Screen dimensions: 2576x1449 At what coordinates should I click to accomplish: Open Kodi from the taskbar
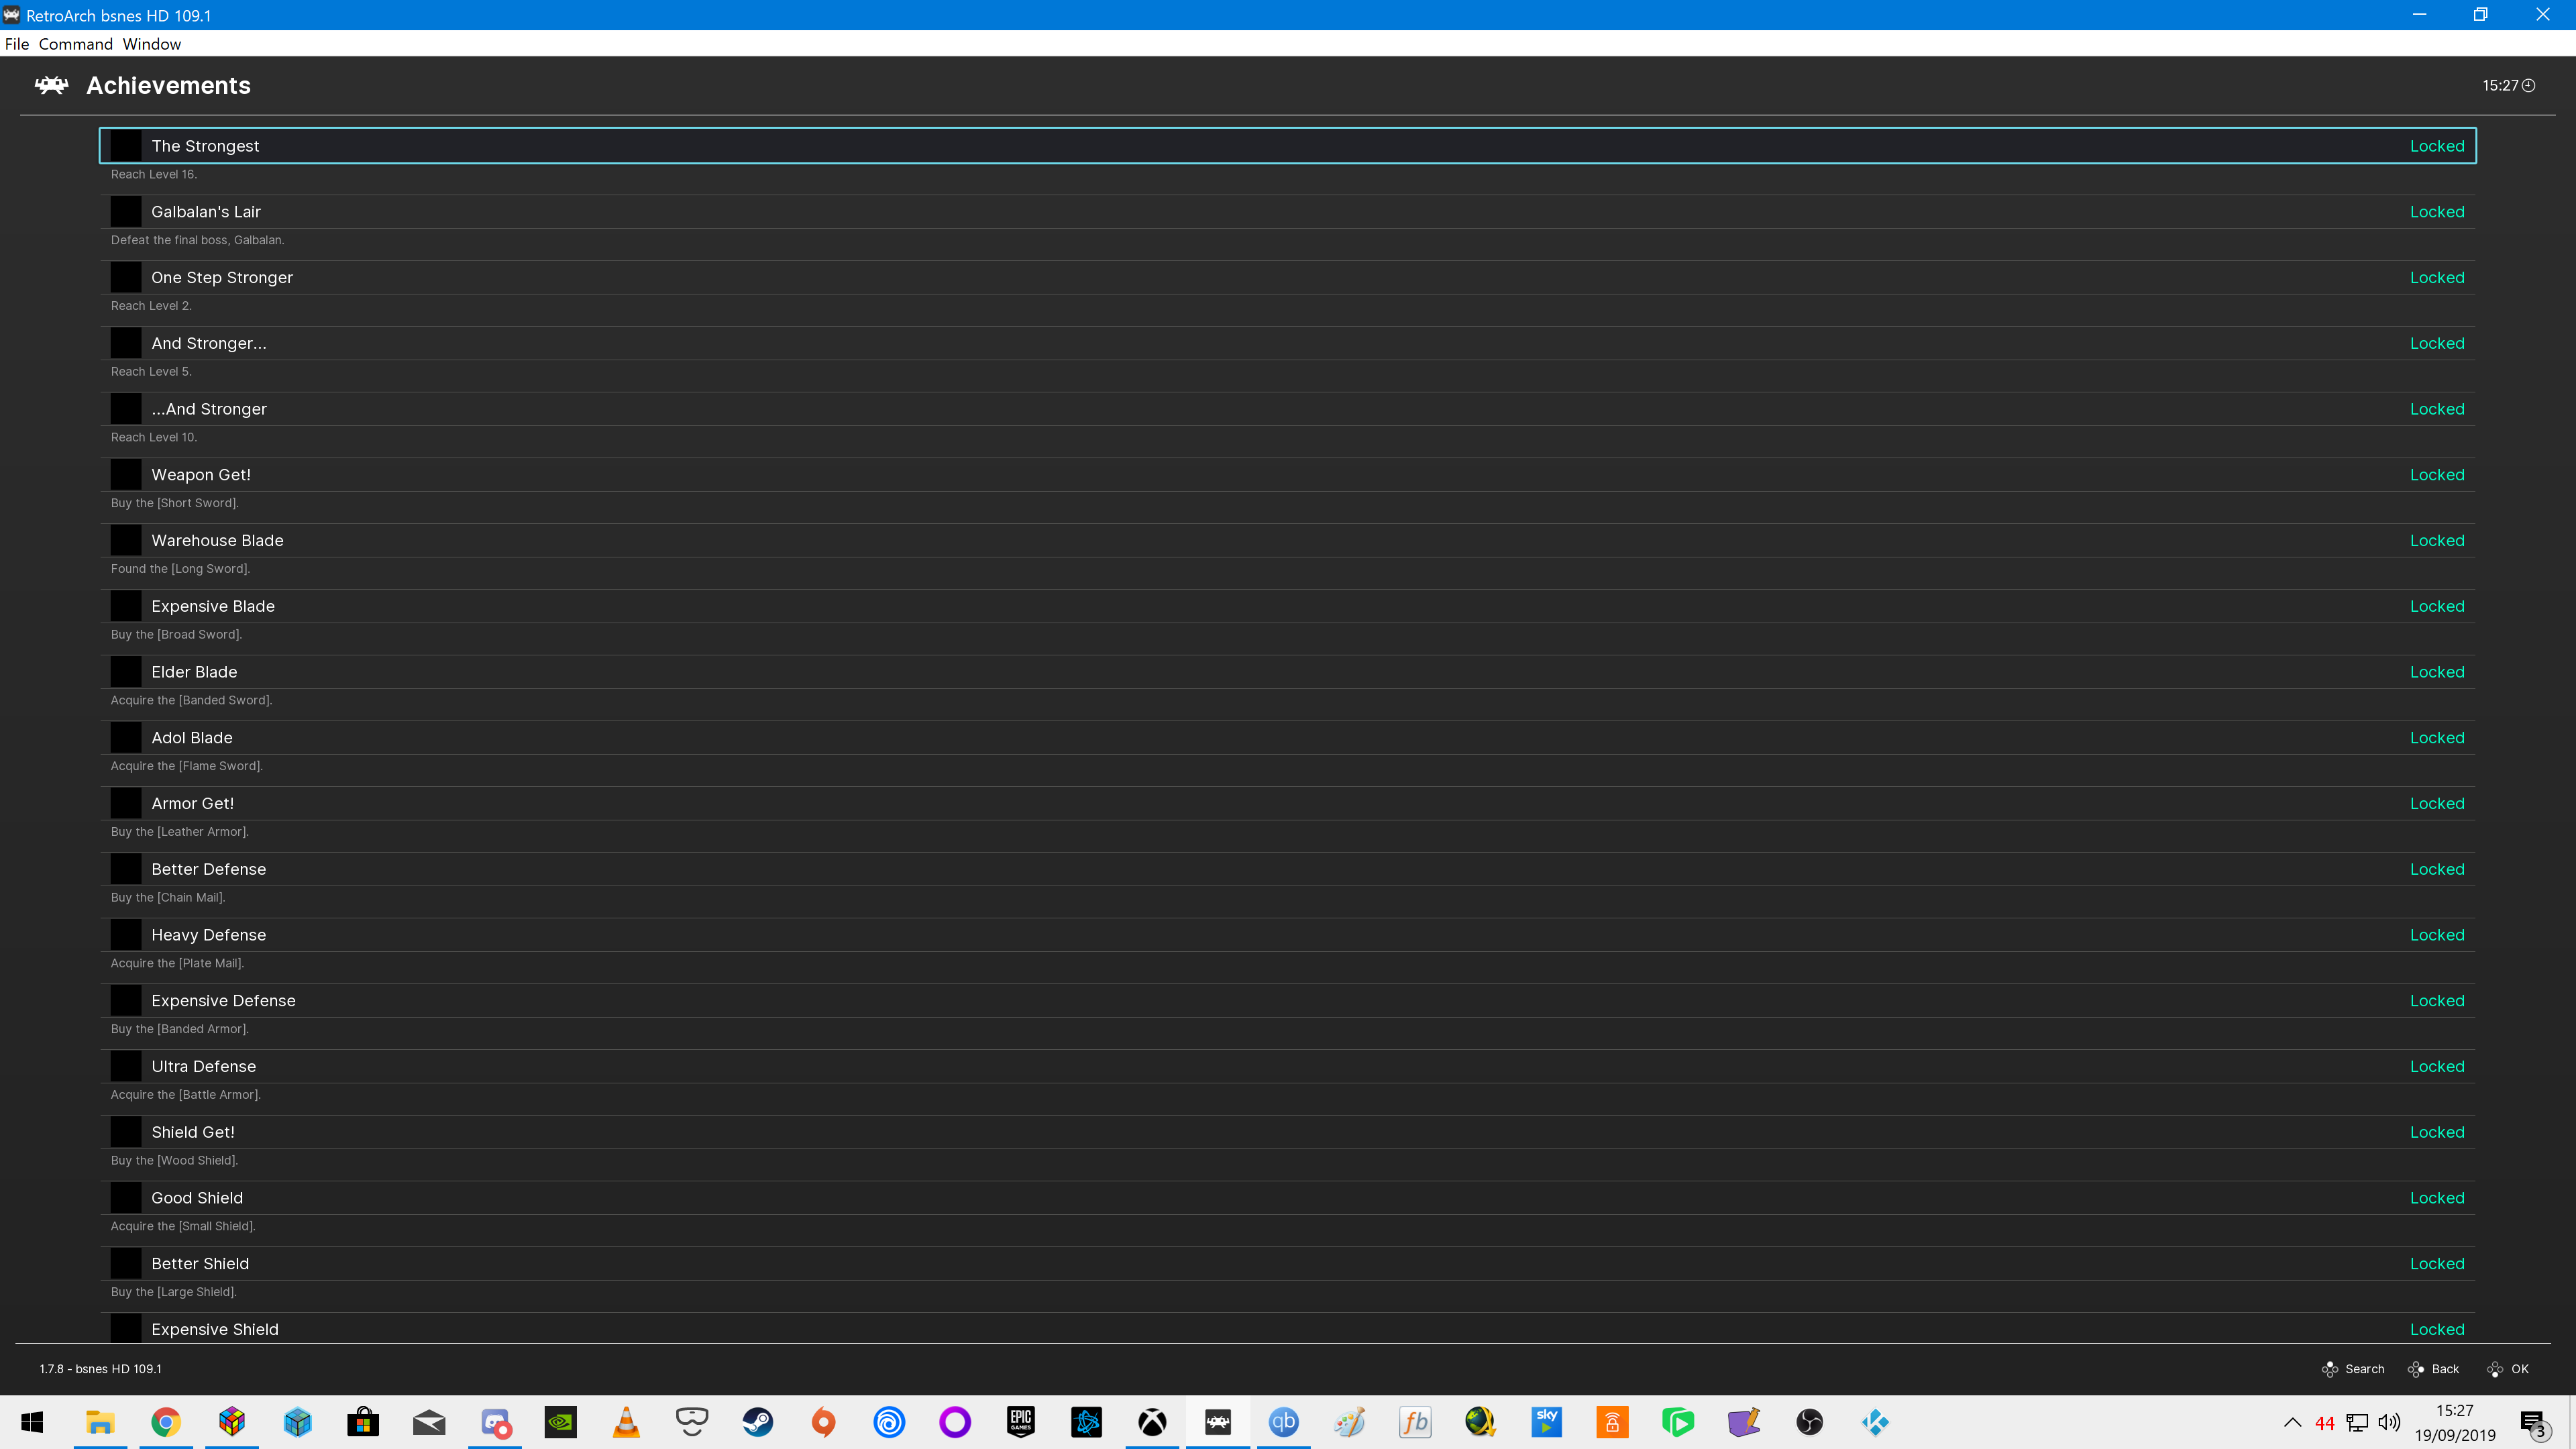point(1875,1422)
